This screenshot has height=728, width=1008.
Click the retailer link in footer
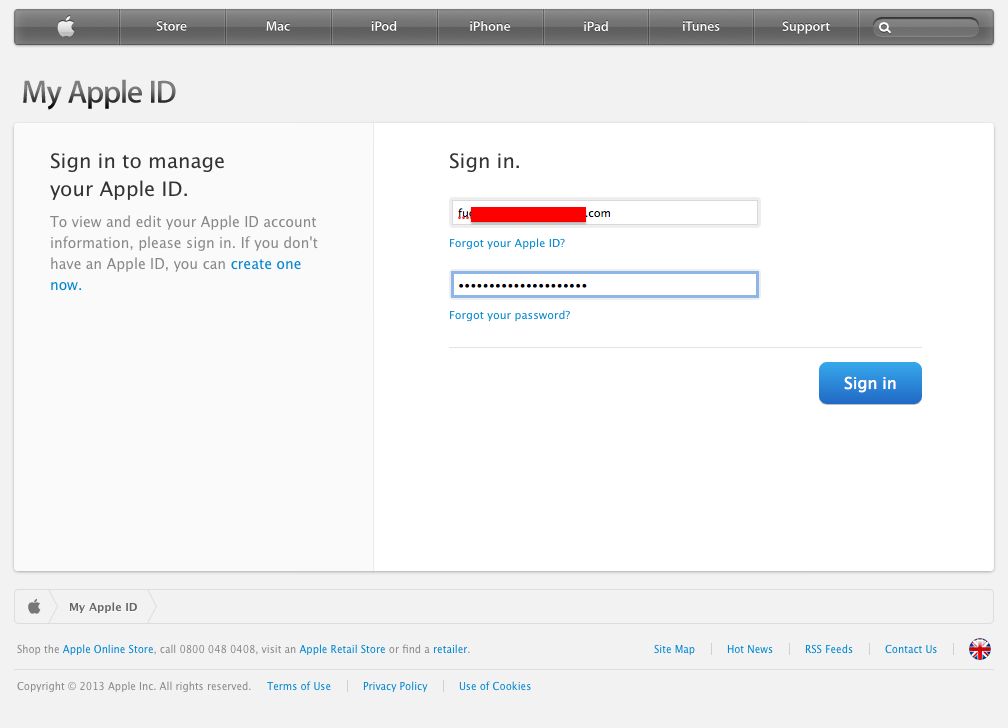(x=450, y=650)
